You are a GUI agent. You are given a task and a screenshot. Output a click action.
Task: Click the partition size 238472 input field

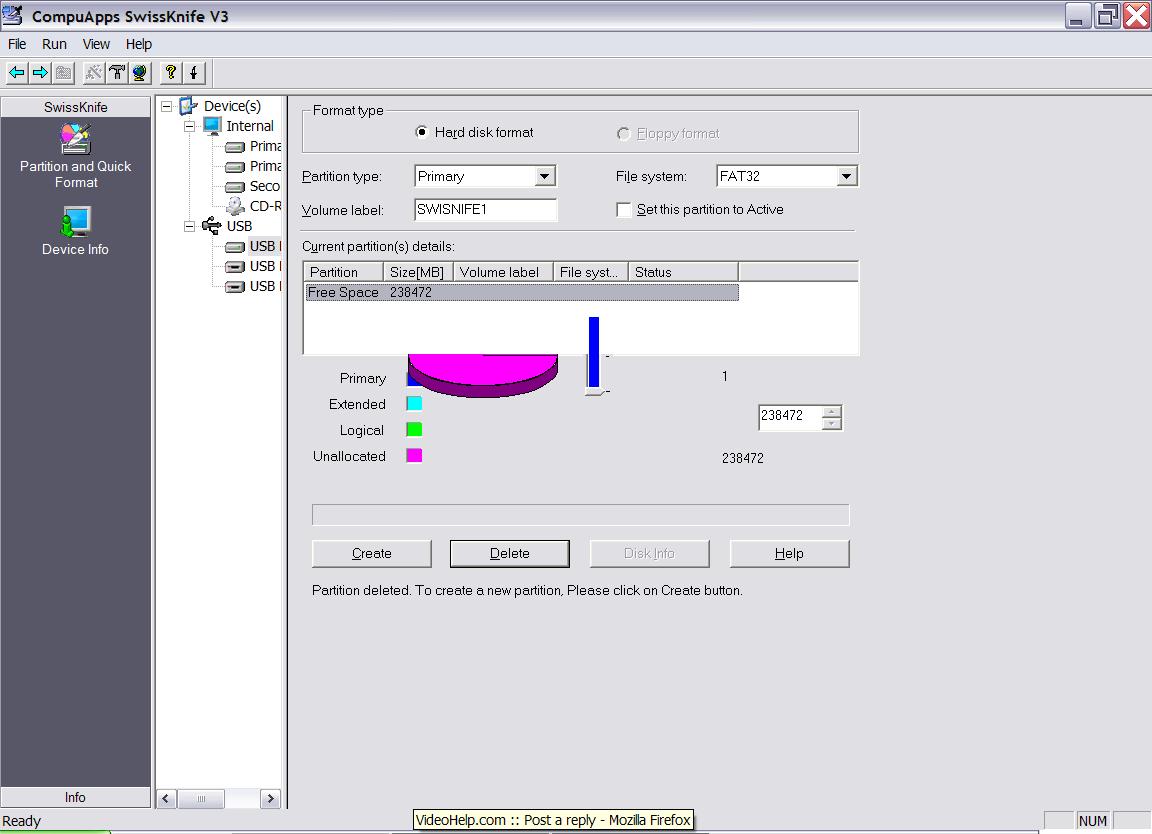coord(790,417)
